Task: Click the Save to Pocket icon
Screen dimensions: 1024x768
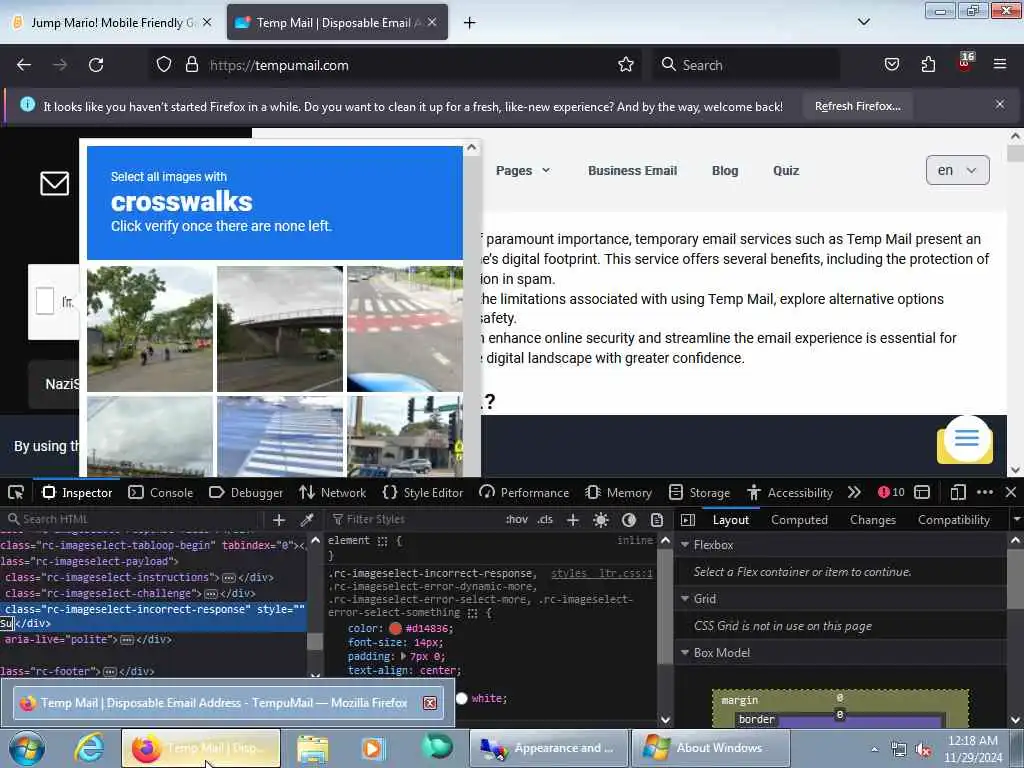Action: pyautogui.click(x=891, y=65)
